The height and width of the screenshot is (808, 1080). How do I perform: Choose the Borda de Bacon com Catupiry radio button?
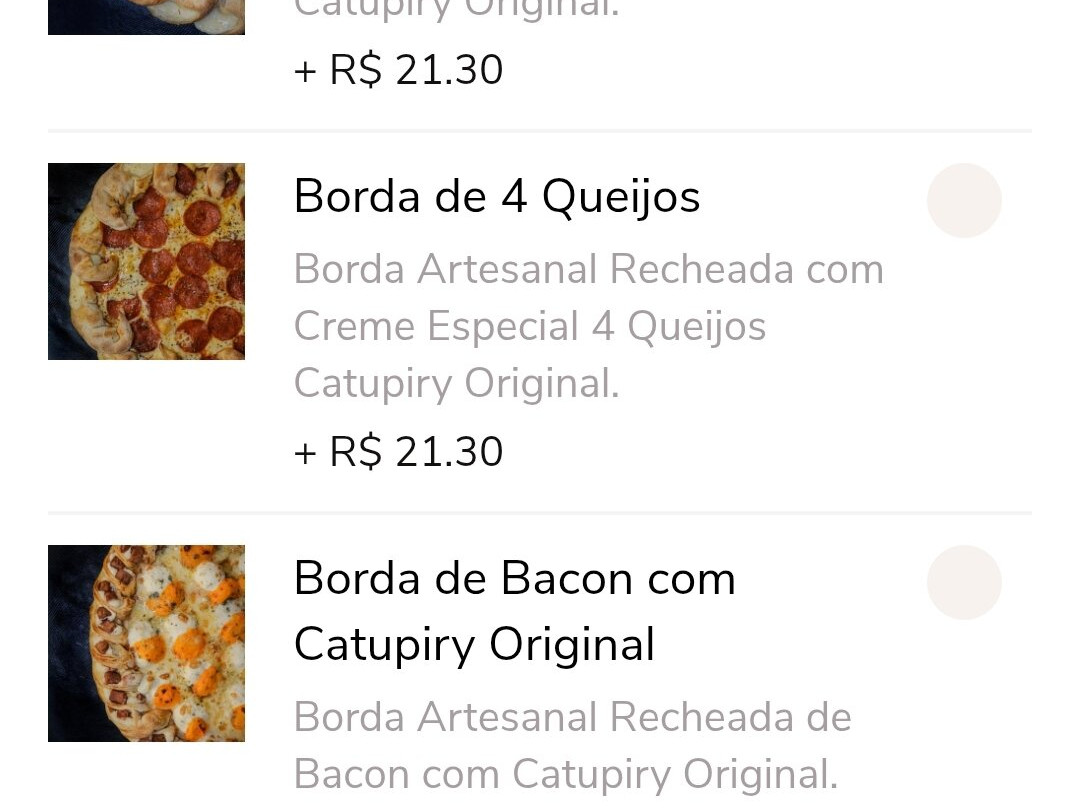click(x=964, y=582)
